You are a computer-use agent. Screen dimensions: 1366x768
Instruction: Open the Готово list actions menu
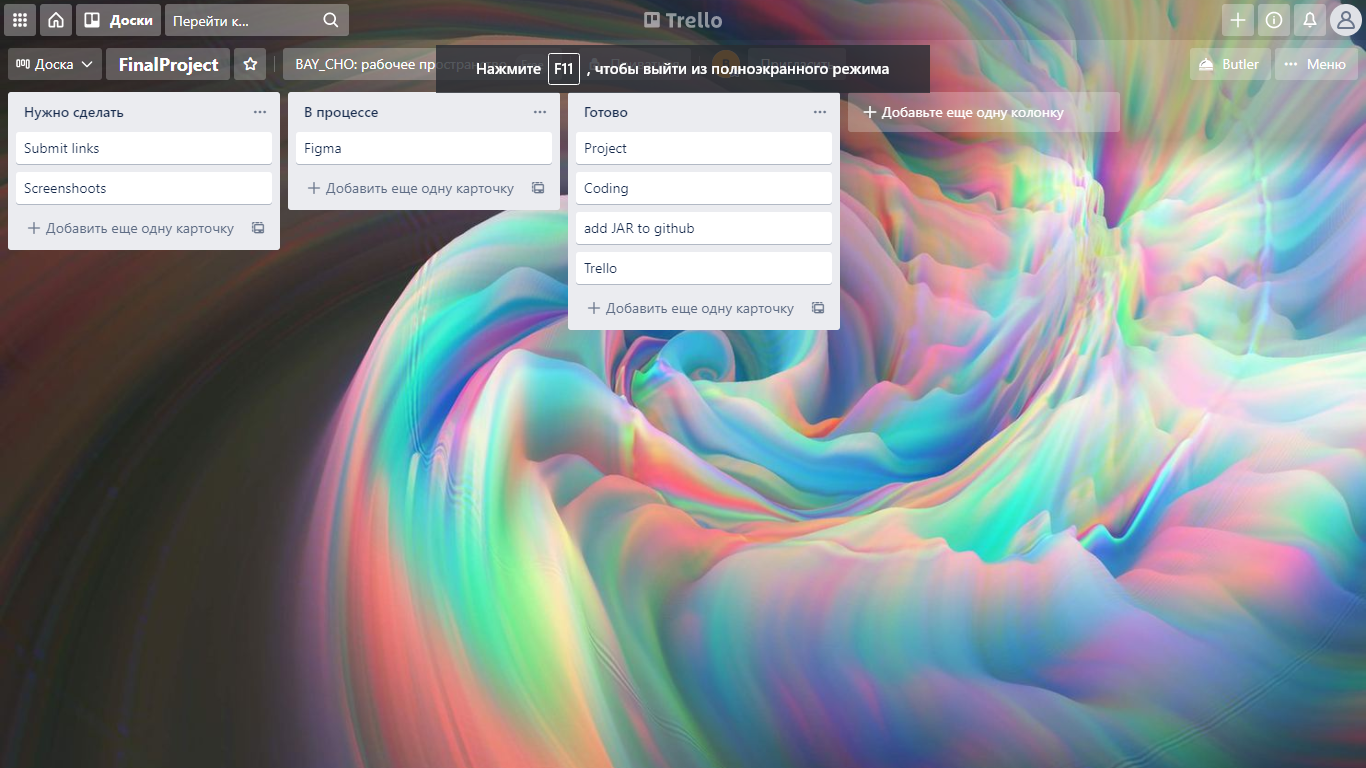[820, 112]
